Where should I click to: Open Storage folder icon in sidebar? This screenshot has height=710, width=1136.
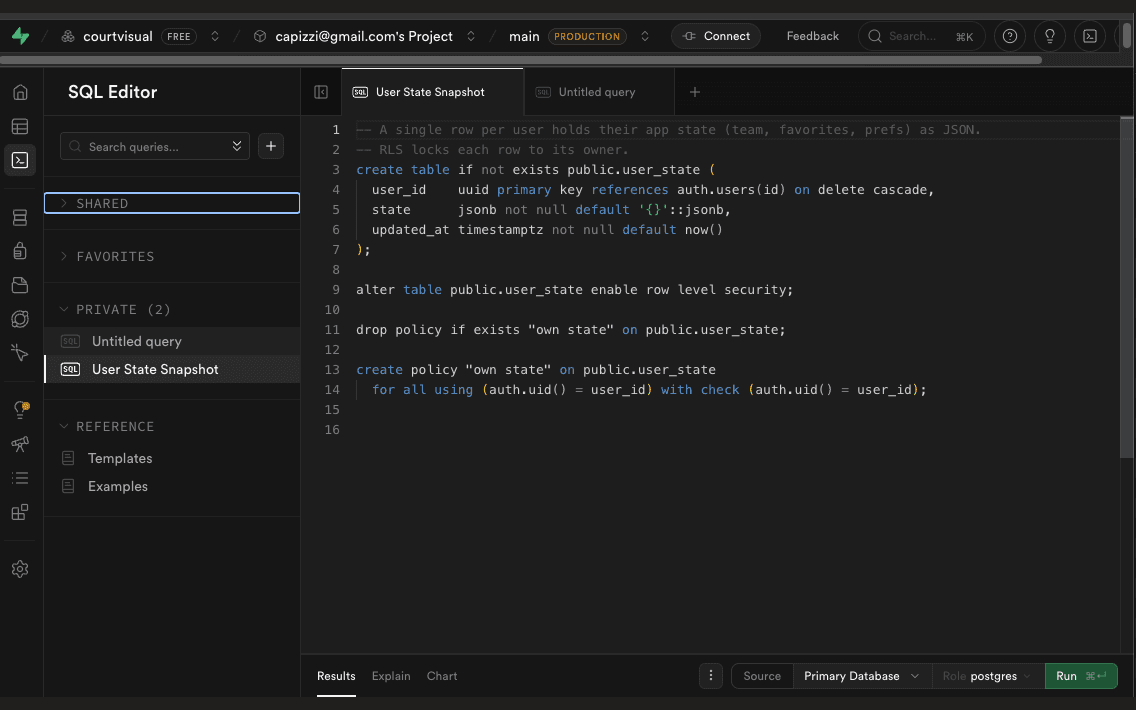pyautogui.click(x=20, y=285)
